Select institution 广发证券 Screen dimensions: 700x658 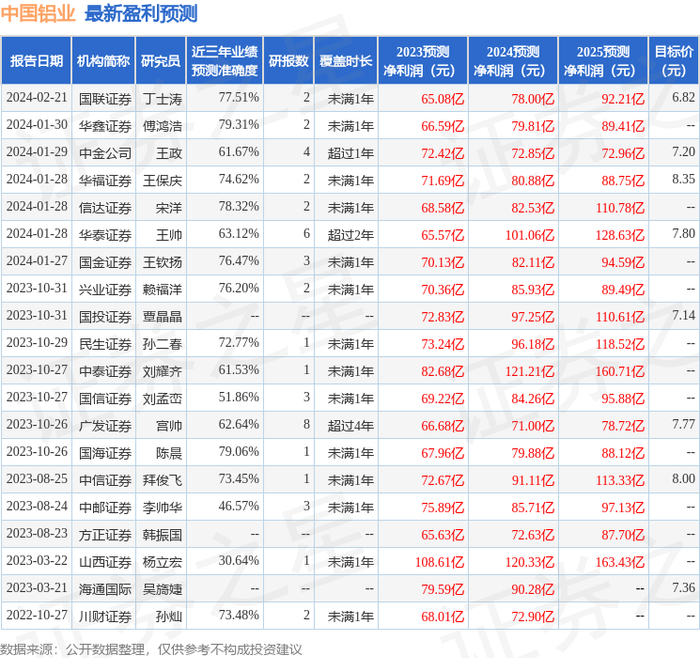pos(105,426)
